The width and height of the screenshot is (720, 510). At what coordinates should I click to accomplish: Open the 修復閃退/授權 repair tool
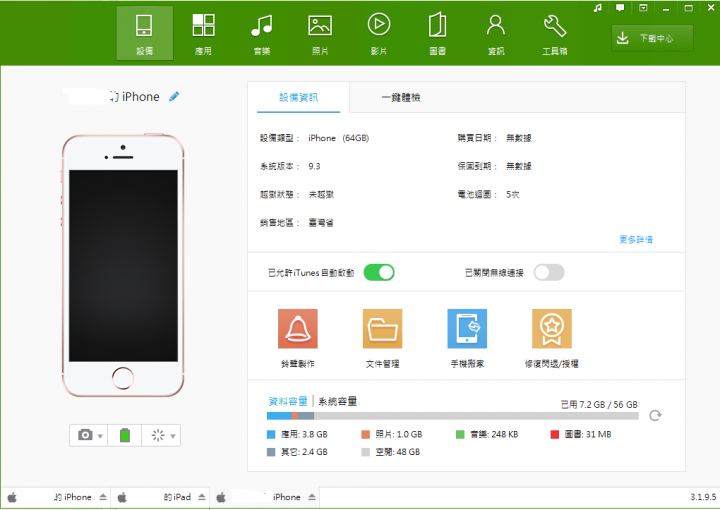551,339
